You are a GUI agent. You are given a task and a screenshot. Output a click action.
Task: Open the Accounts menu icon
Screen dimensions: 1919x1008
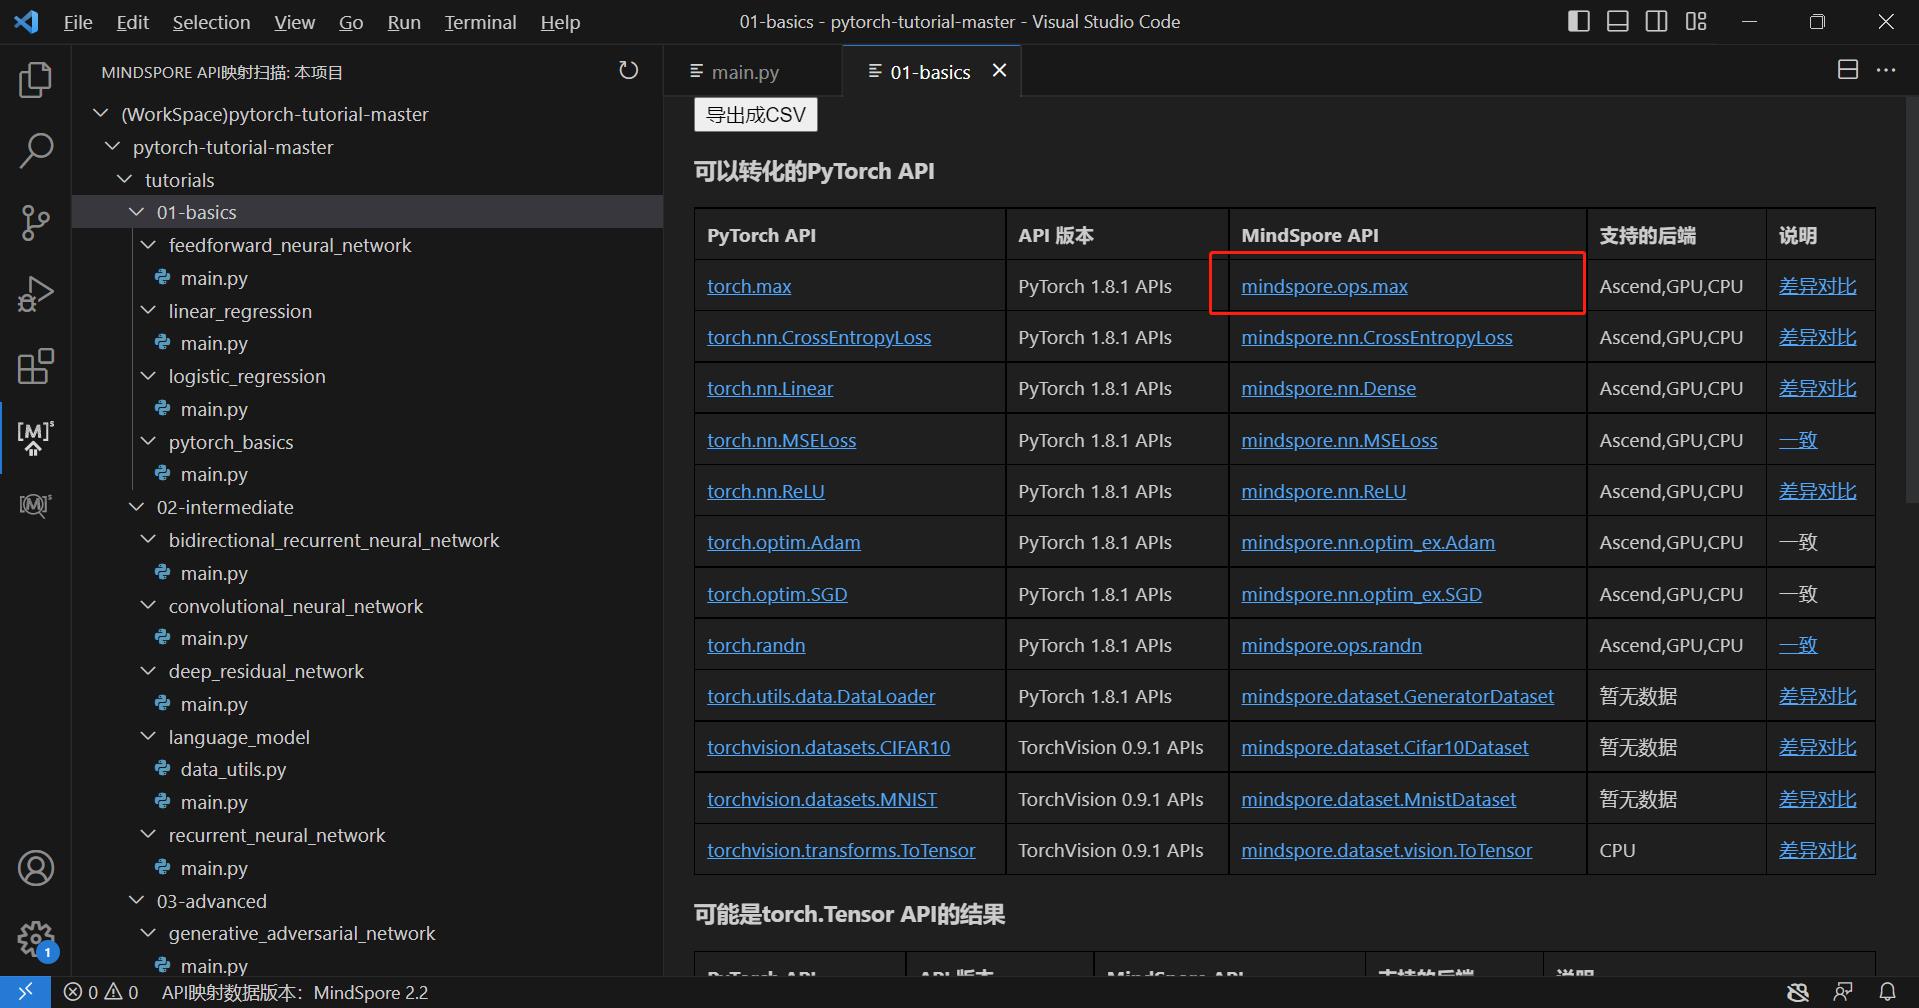click(x=35, y=868)
